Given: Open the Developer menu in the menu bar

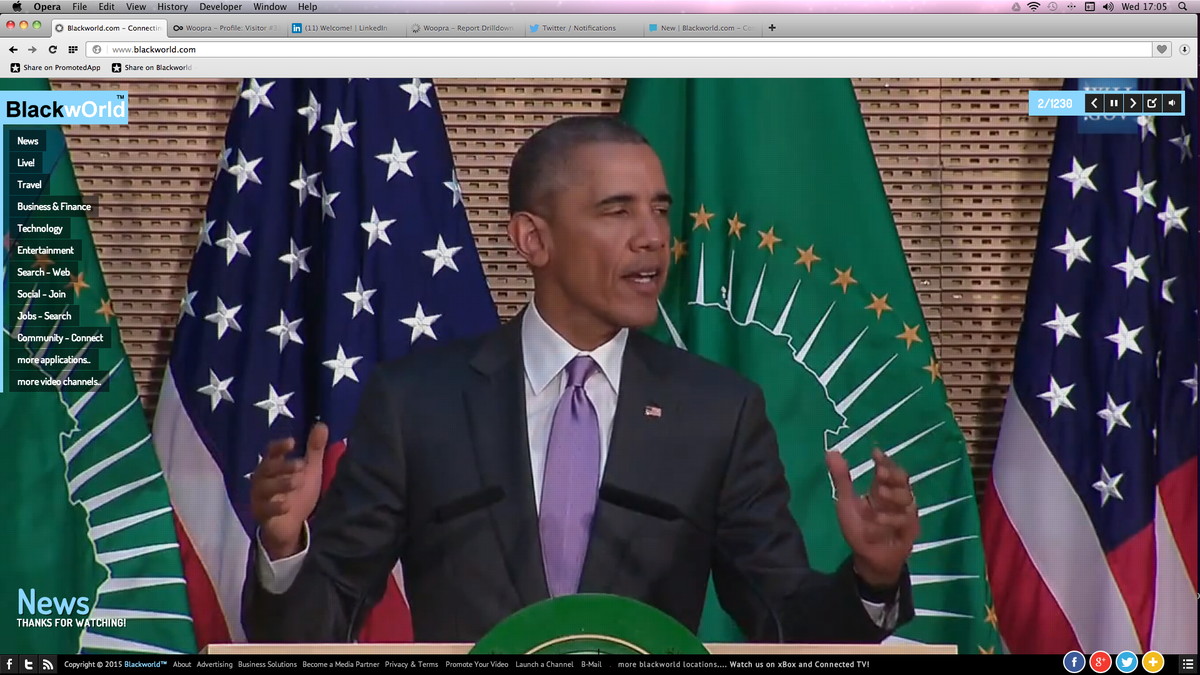Looking at the screenshot, I should click(x=219, y=6).
